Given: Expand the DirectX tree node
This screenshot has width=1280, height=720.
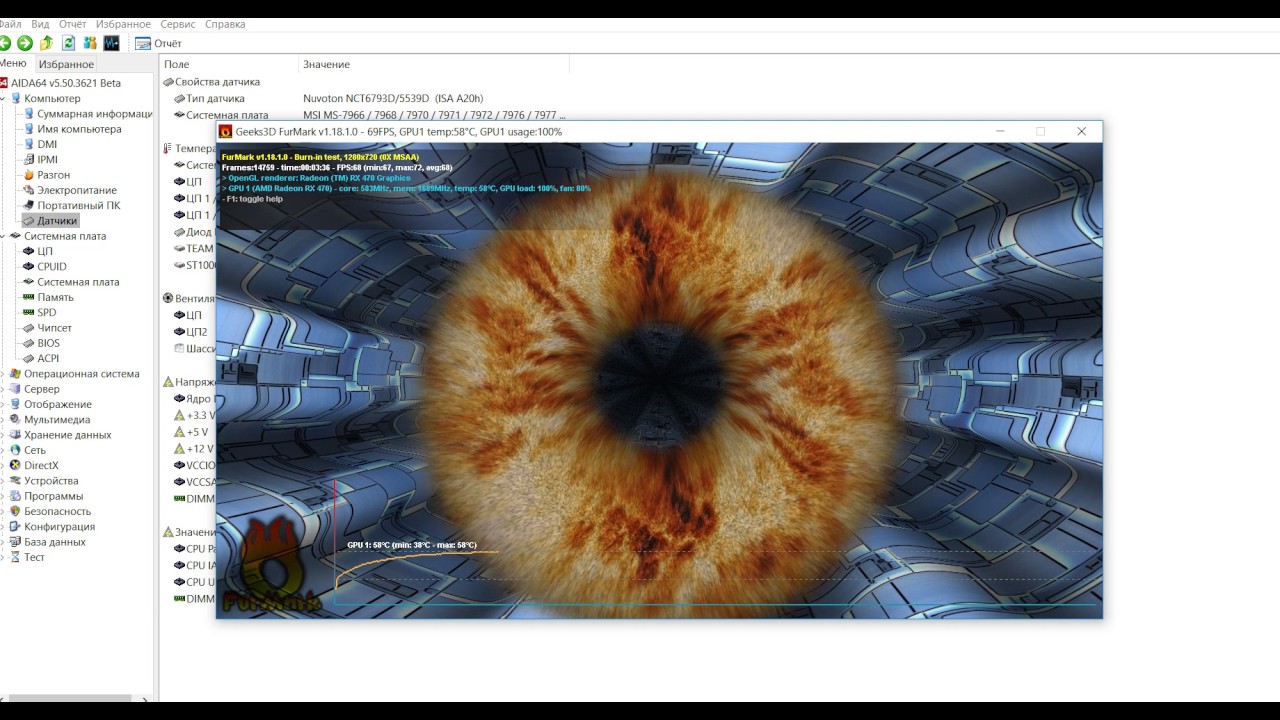Looking at the screenshot, I should click(x=3, y=466).
